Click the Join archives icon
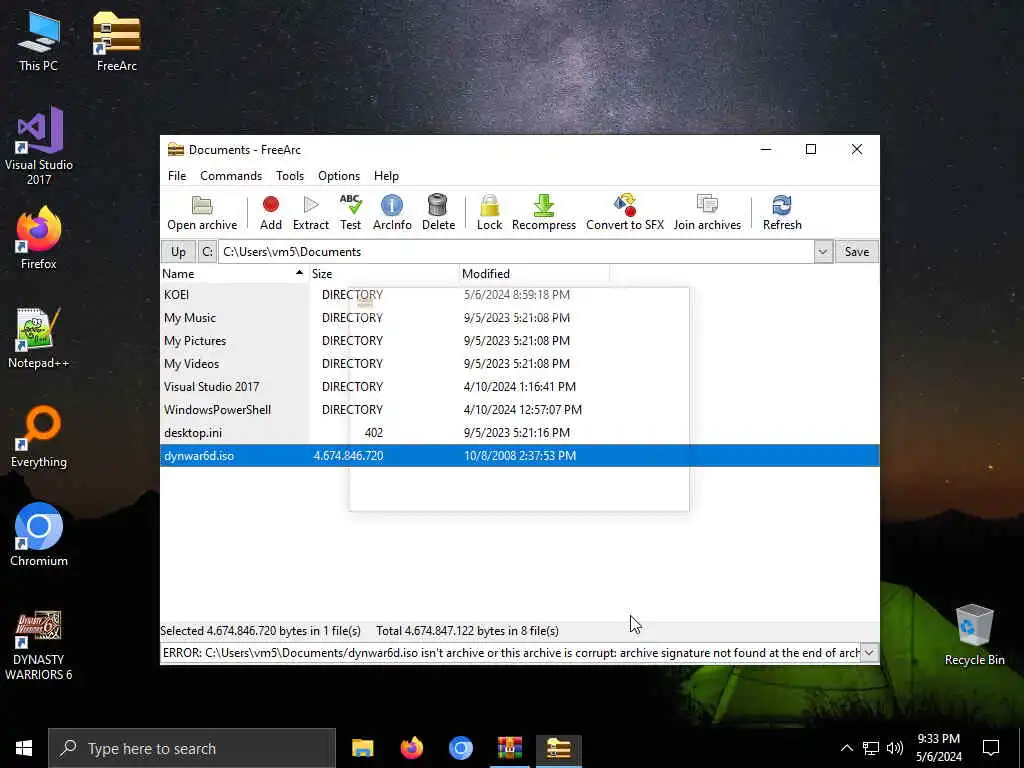Screen dimensions: 1024x768 point(707,212)
